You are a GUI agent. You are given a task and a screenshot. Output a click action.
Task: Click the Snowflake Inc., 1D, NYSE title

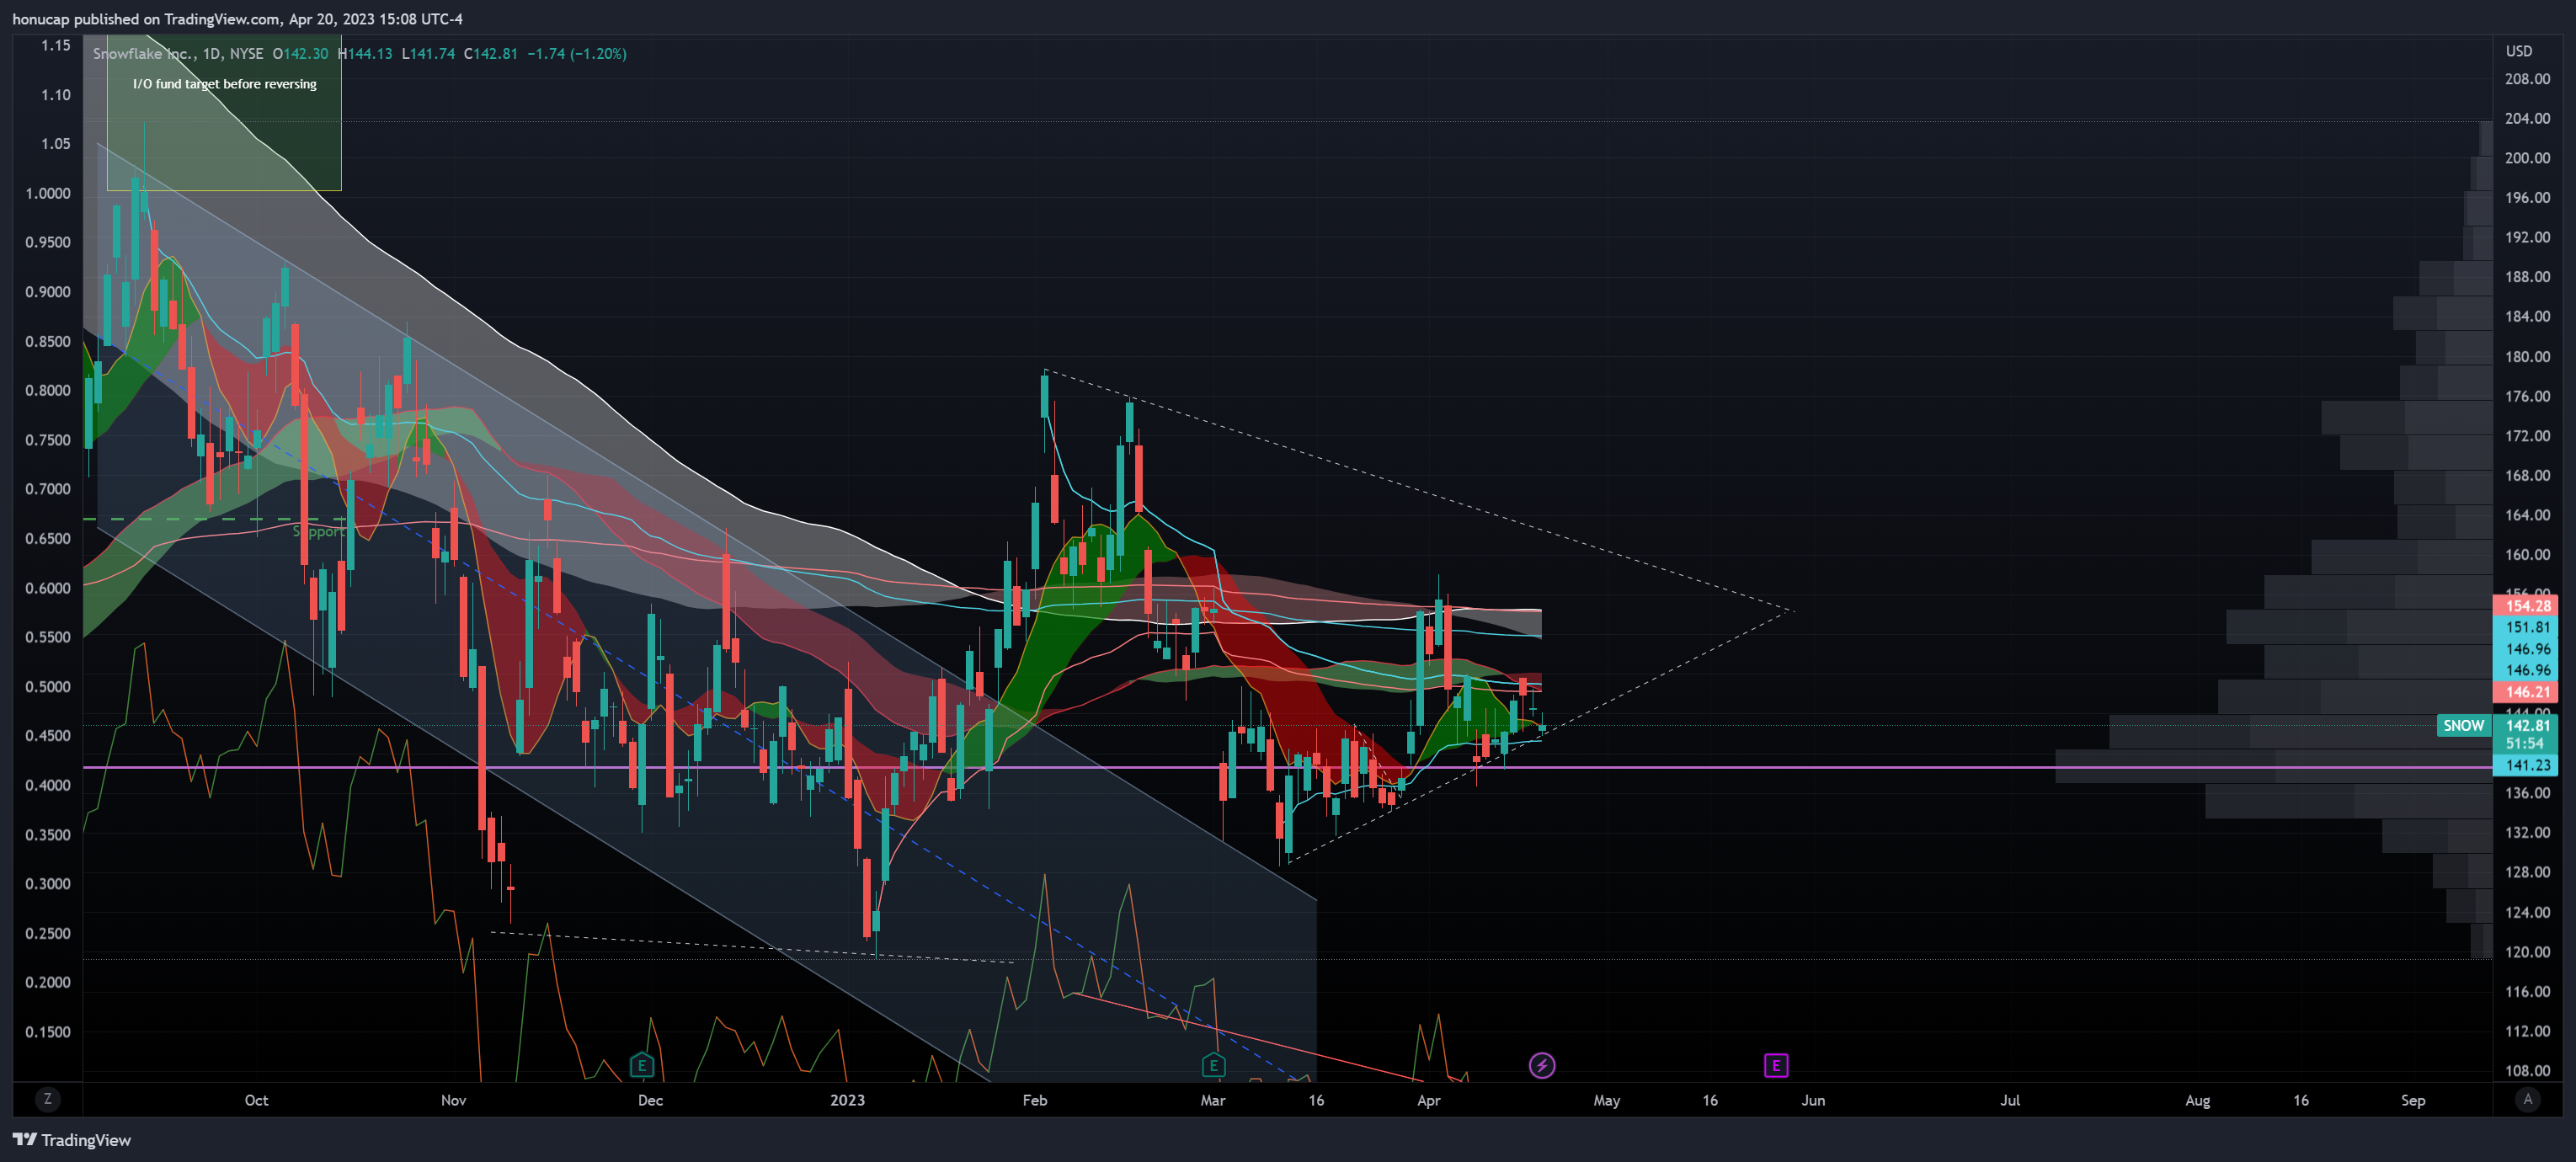coord(178,54)
